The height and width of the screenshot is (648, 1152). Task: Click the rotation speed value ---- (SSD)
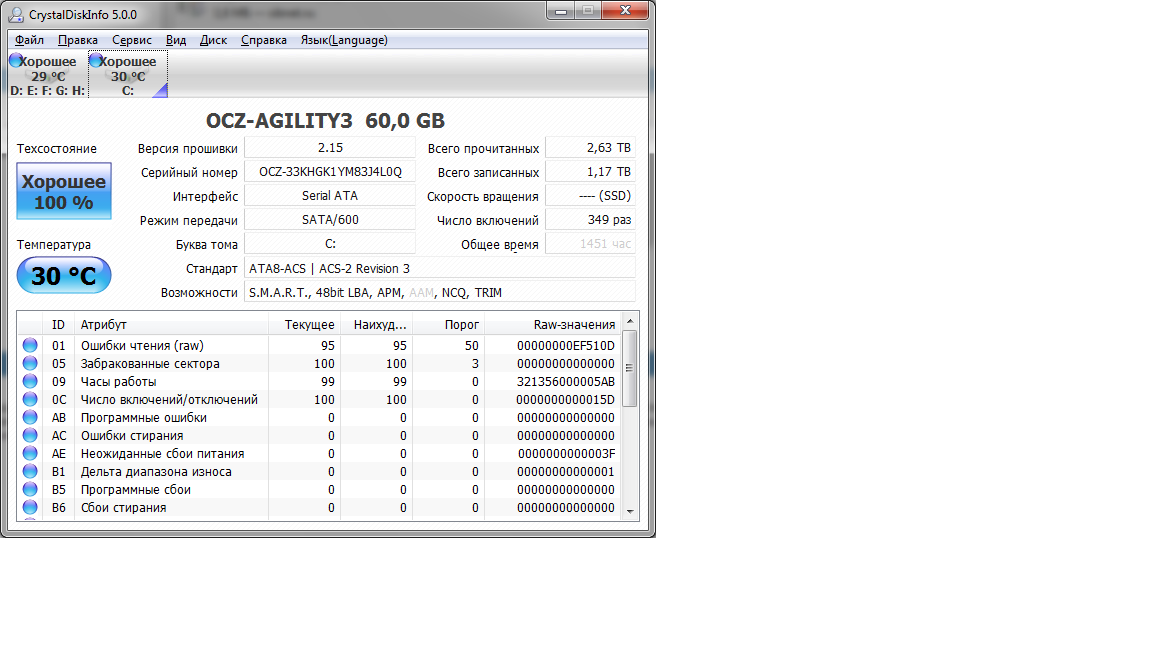tap(591, 195)
